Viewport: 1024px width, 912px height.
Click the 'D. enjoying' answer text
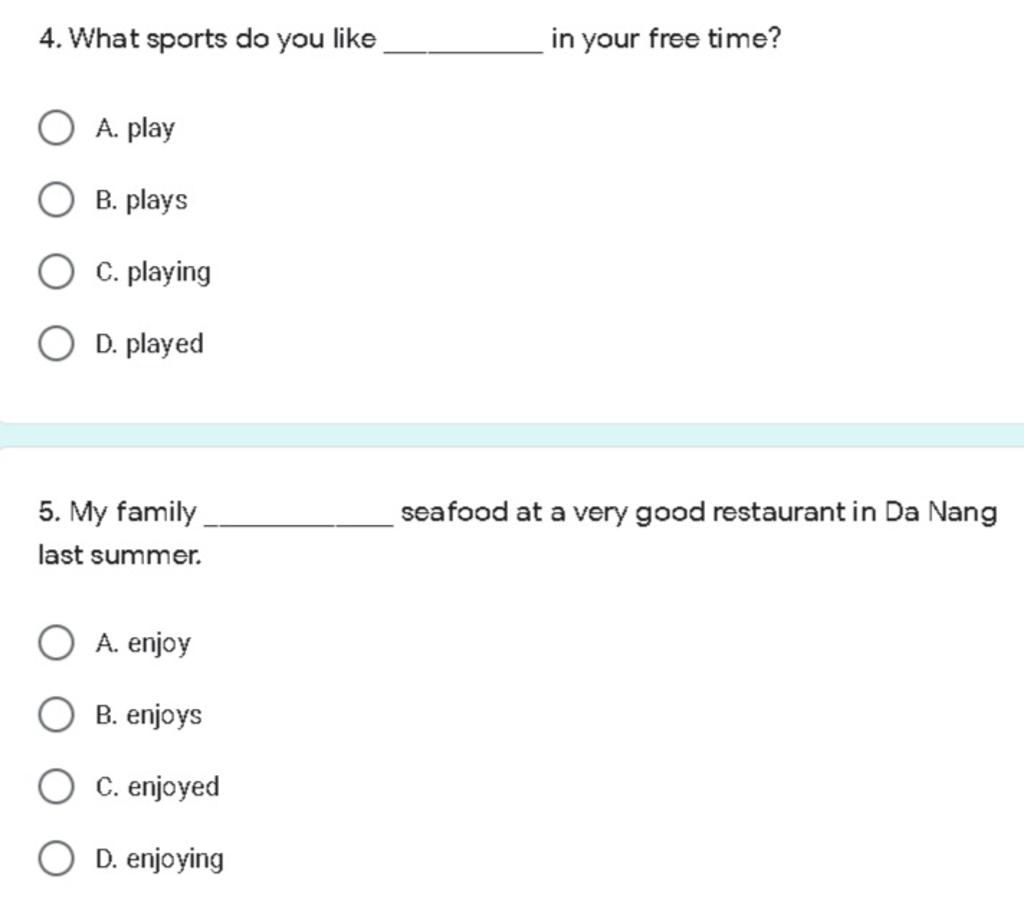tap(159, 859)
